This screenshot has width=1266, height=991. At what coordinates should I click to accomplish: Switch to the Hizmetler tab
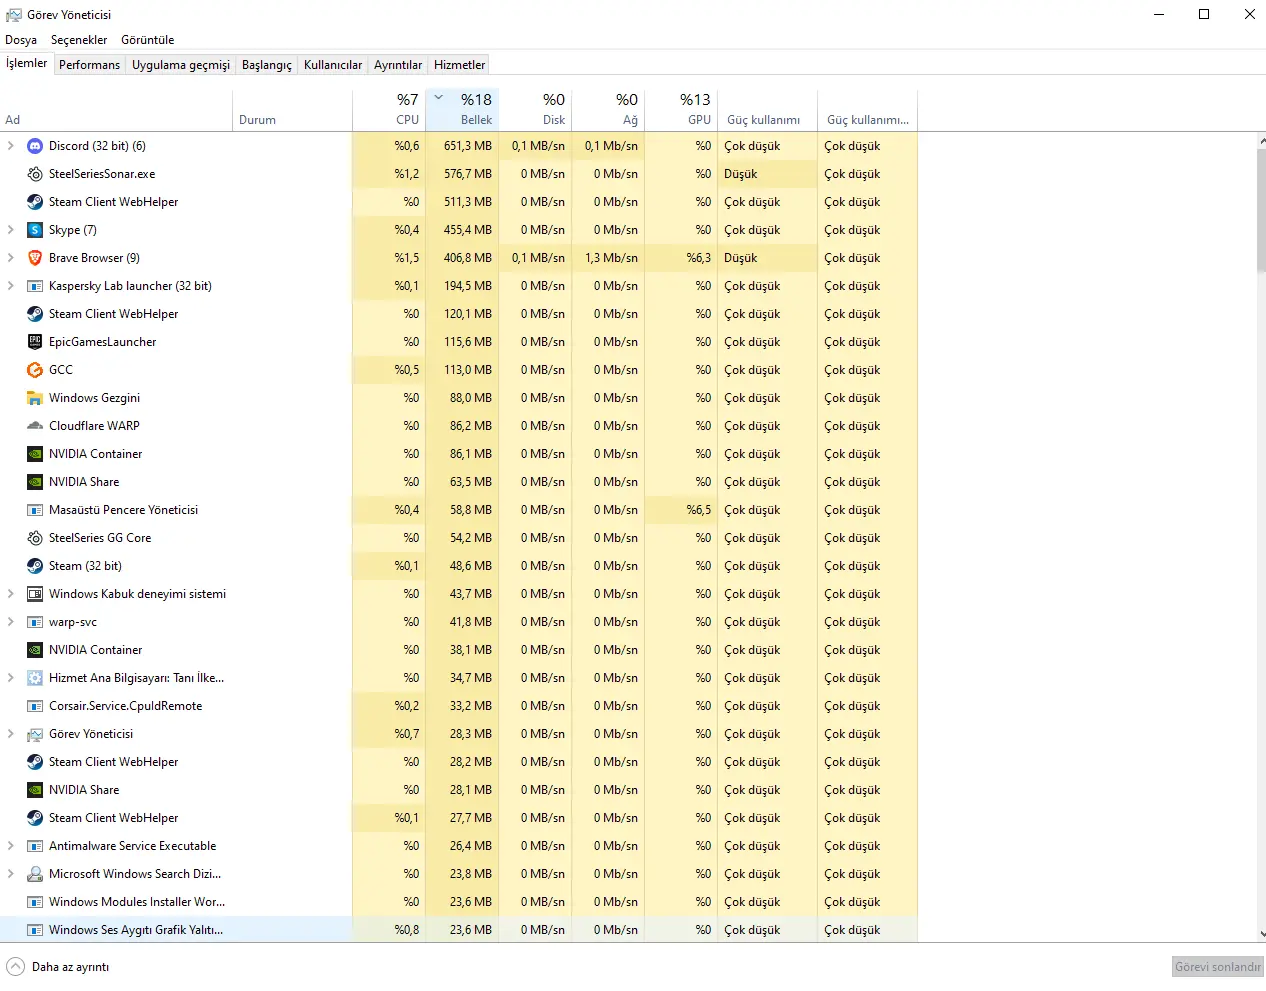point(459,65)
